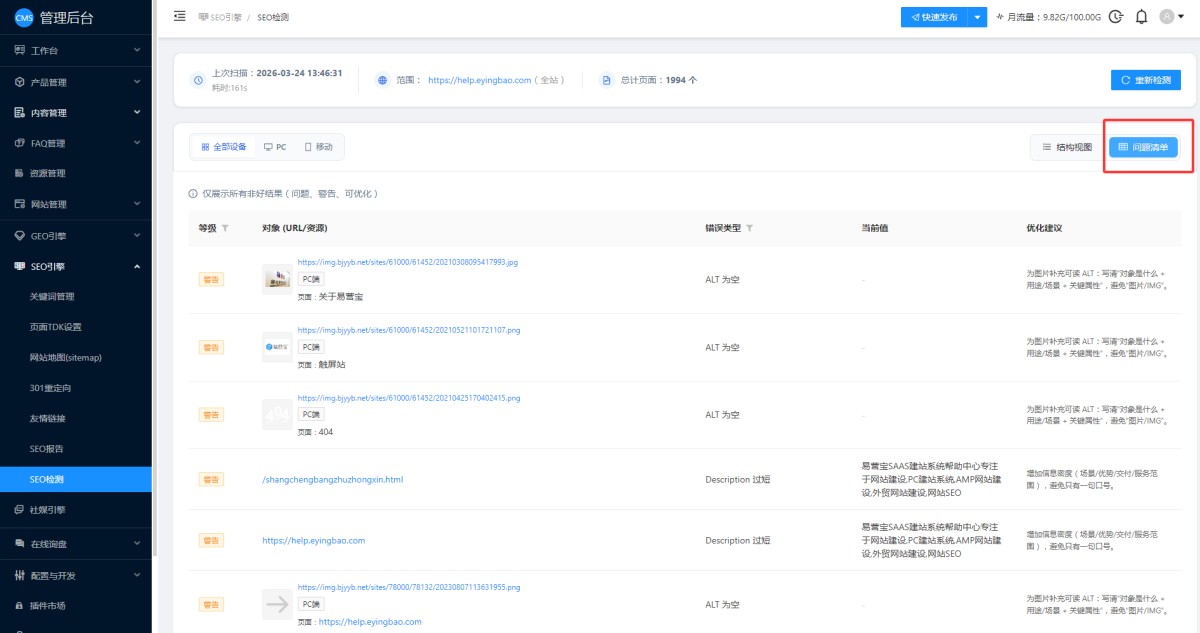
Task: Open the user avatar dropdown
Action: (1169, 17)
